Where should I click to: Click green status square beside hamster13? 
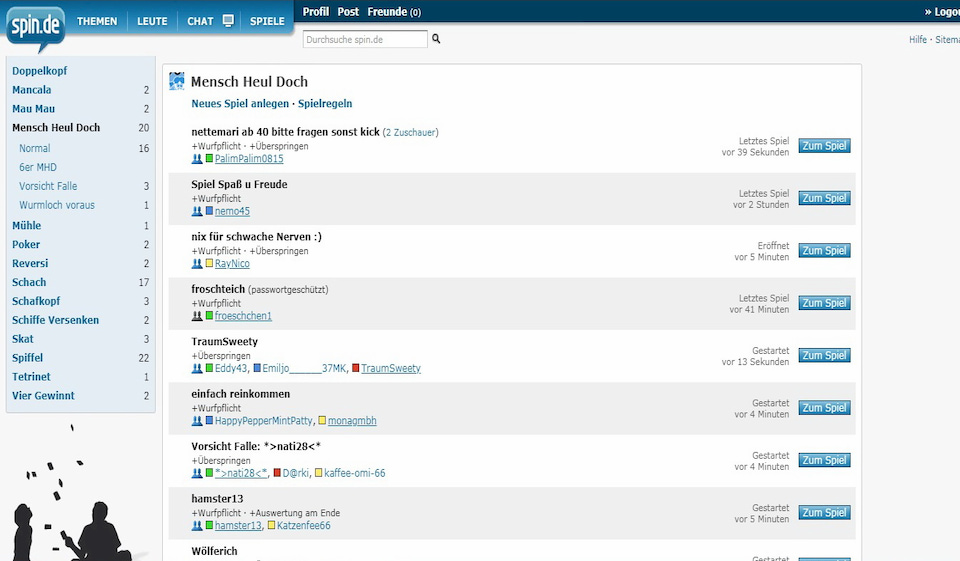click(x=210, y=526)
